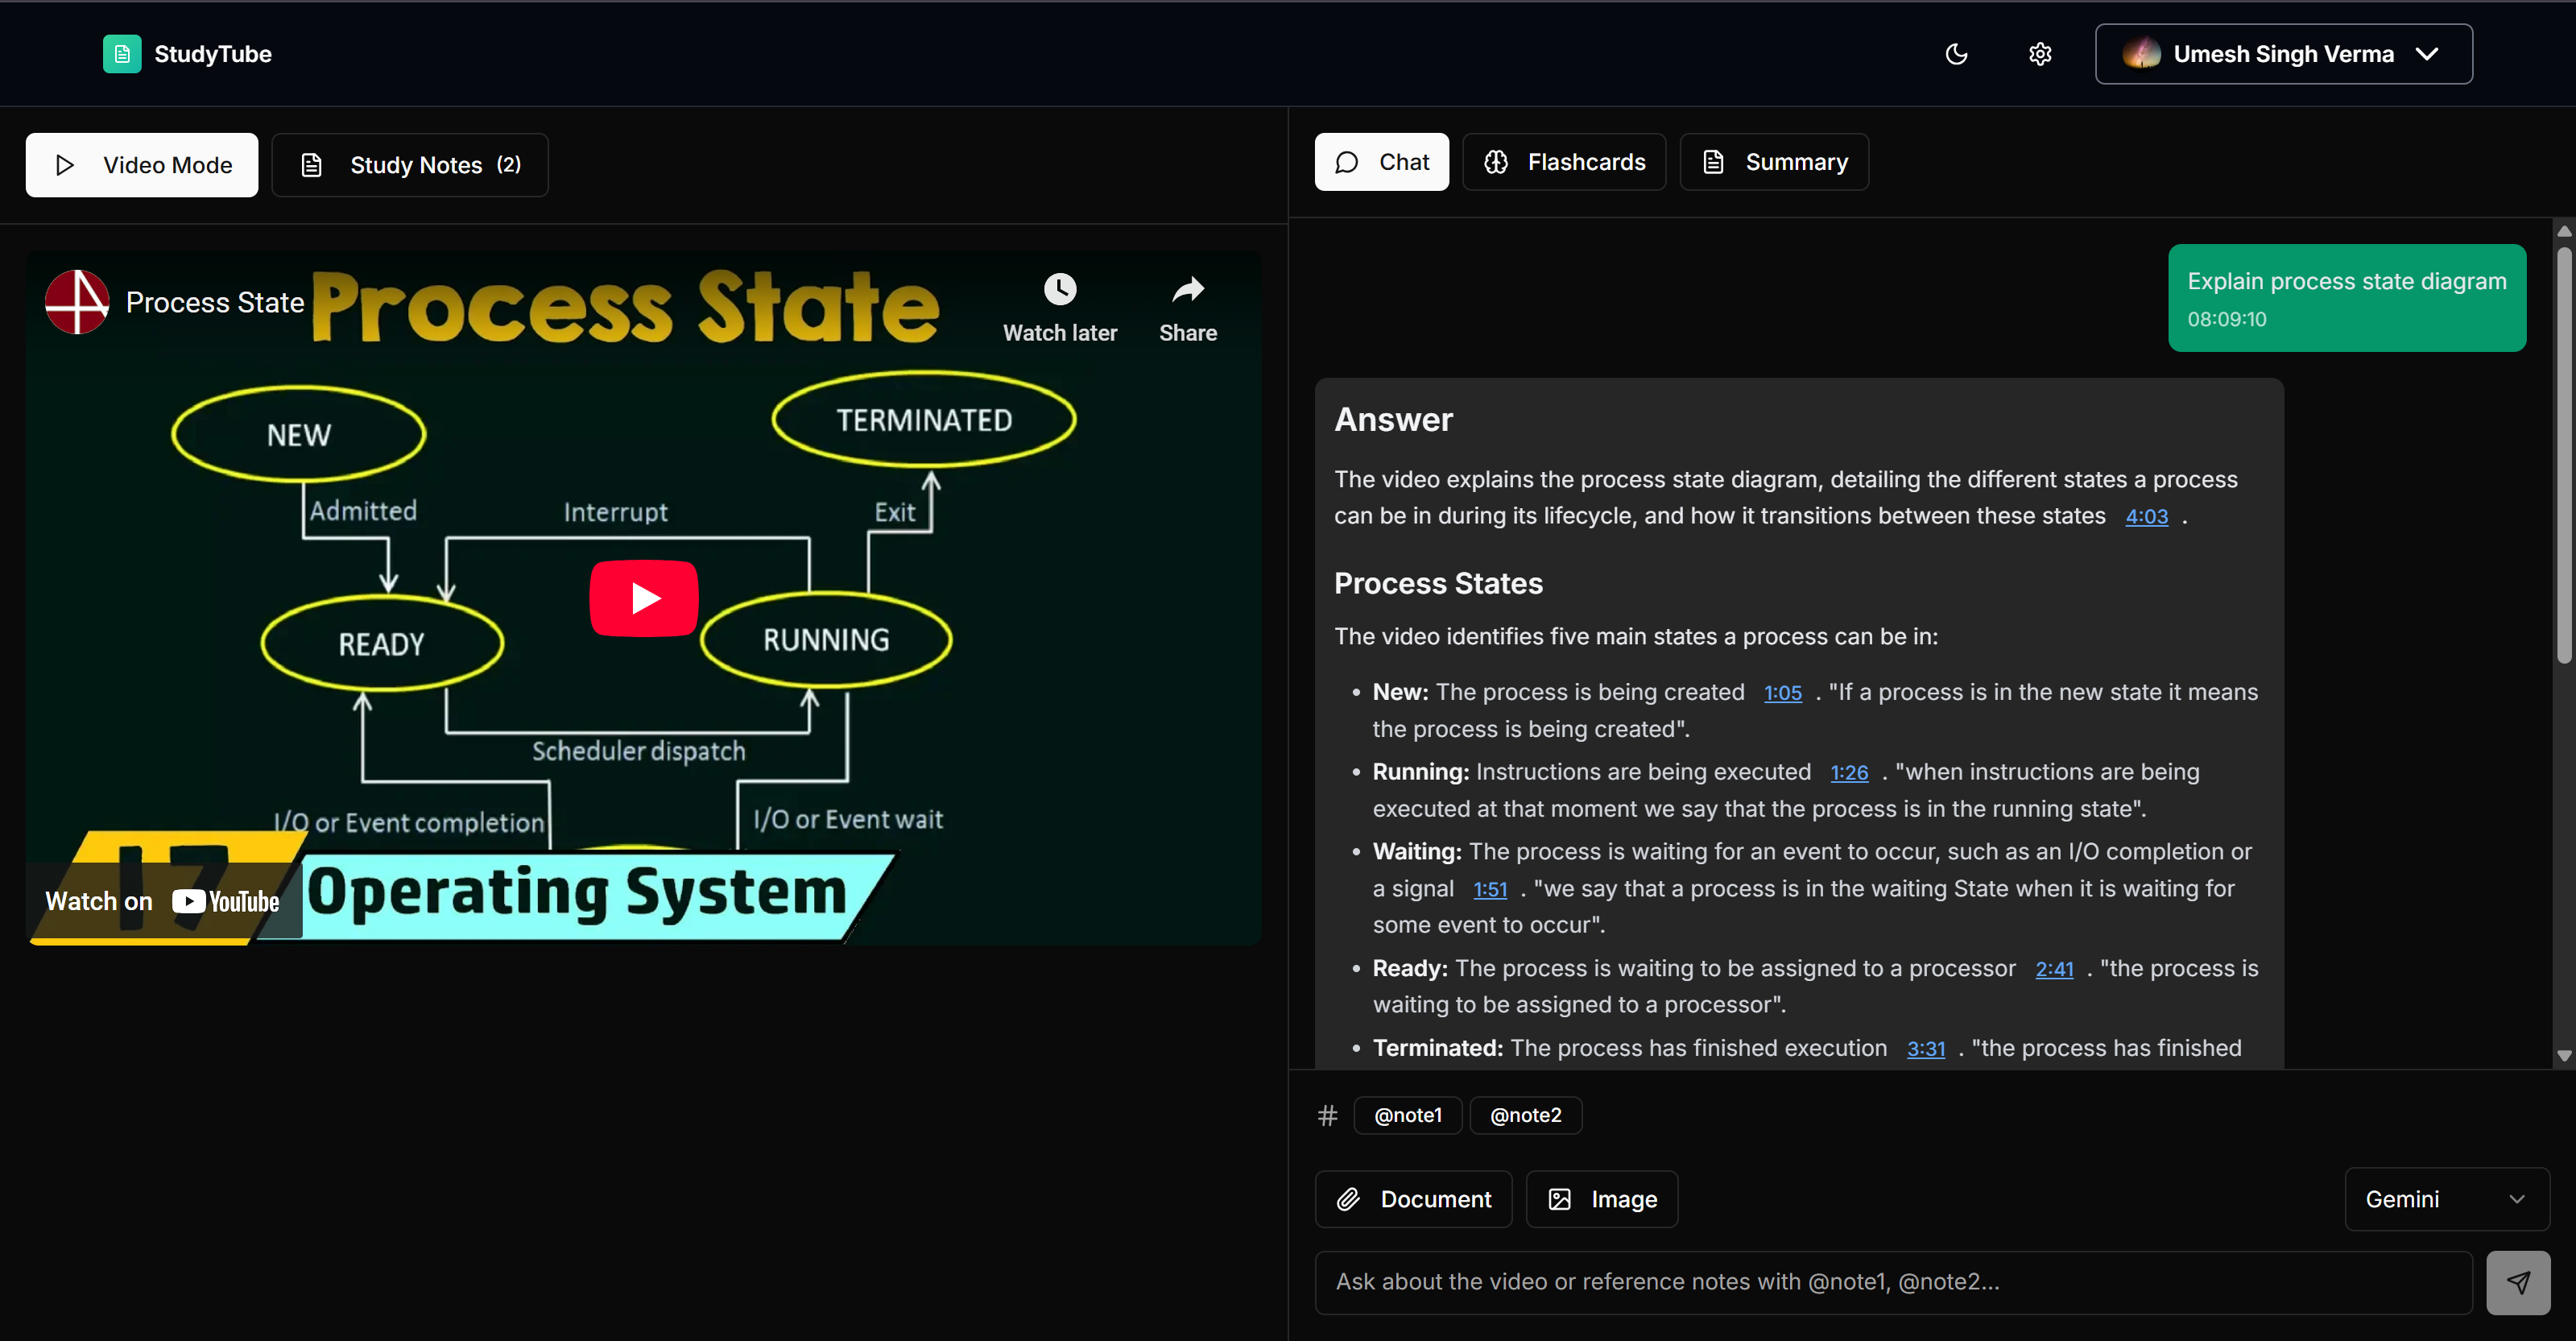Screen dimensions: 2576x1341
Task: Jump to timestamp 4:03 link
Action: [x=2146, y=517]
